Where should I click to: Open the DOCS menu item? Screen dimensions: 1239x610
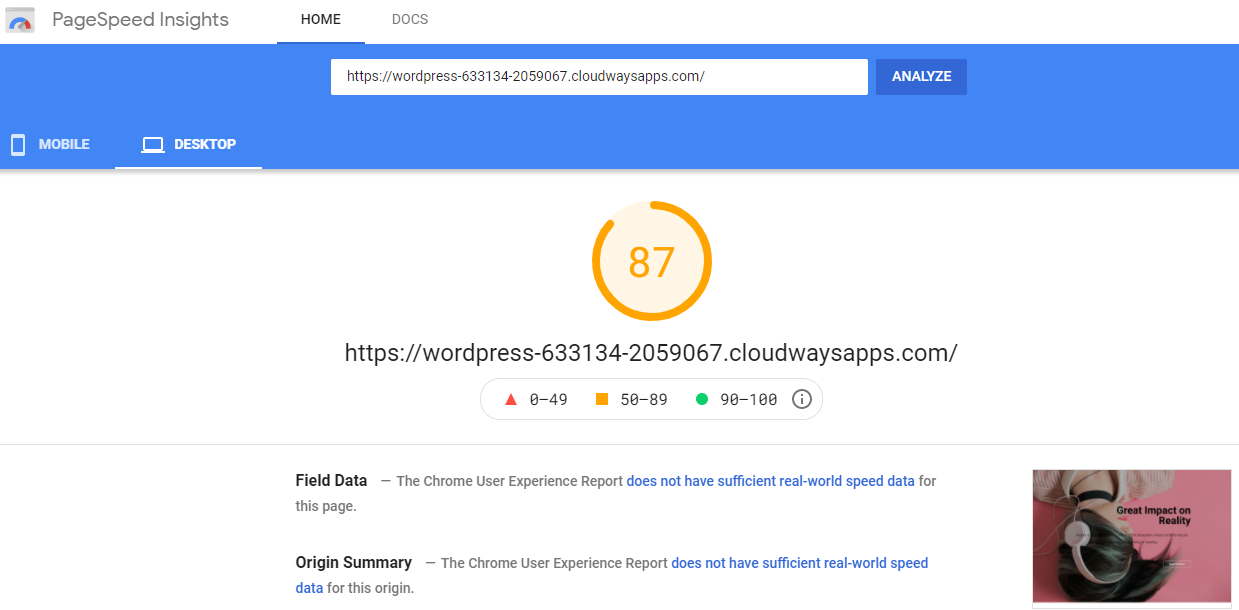click(409, 19)
